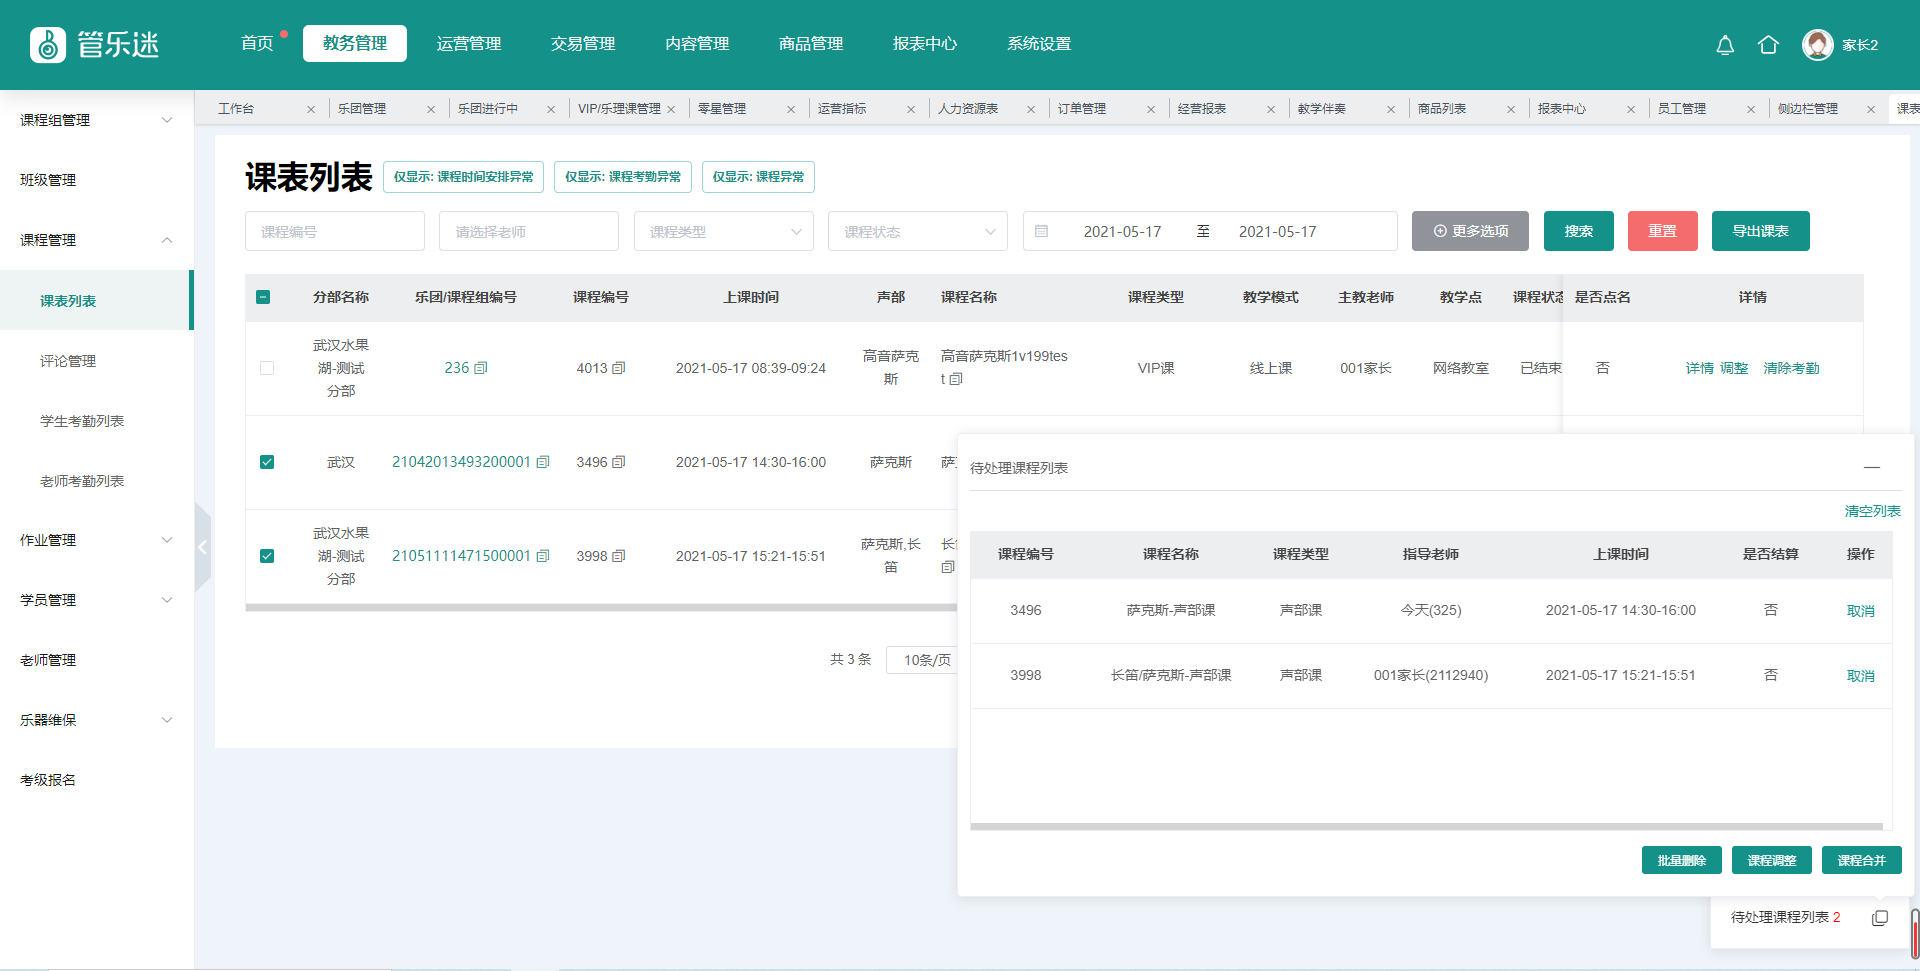This screenshot has width=1920, height=971.
Task: Click the 清空列表 link
Action: pos(1872,511)
